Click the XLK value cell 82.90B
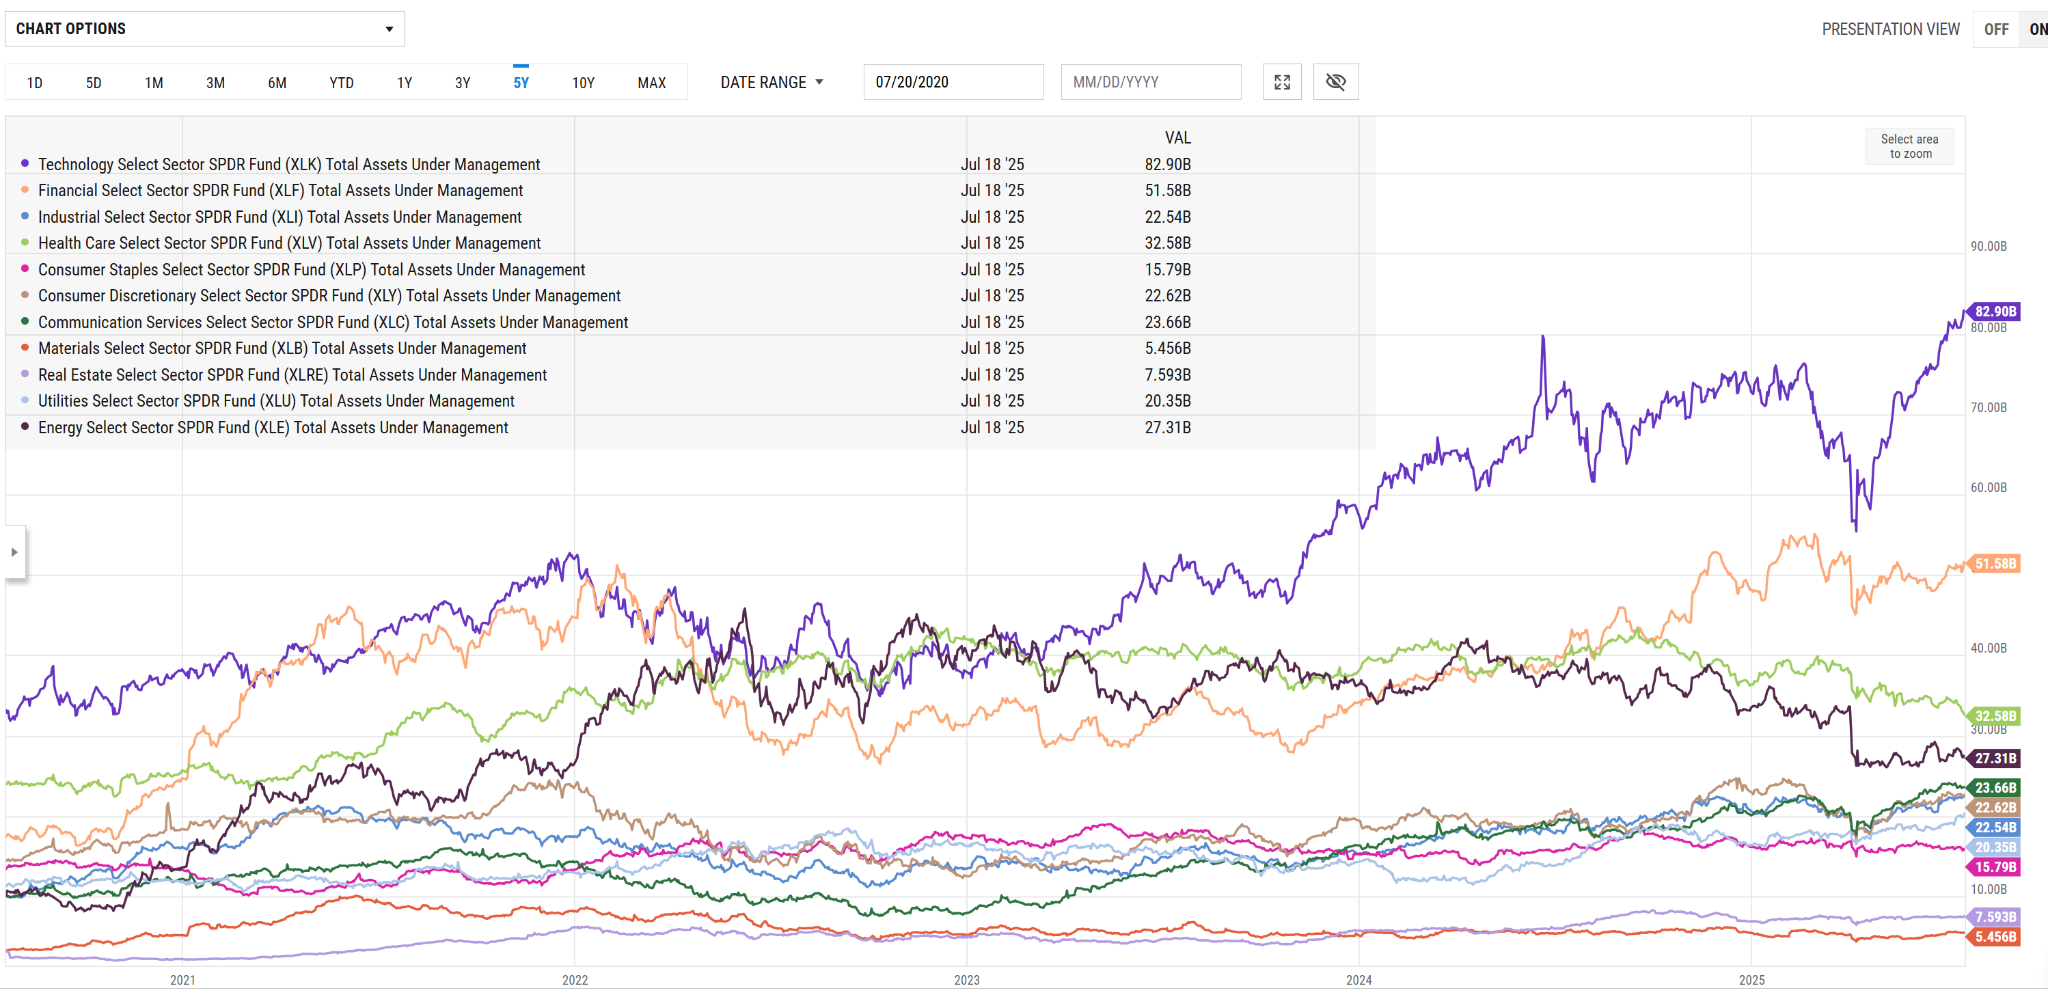 (x=1168, y=164)
